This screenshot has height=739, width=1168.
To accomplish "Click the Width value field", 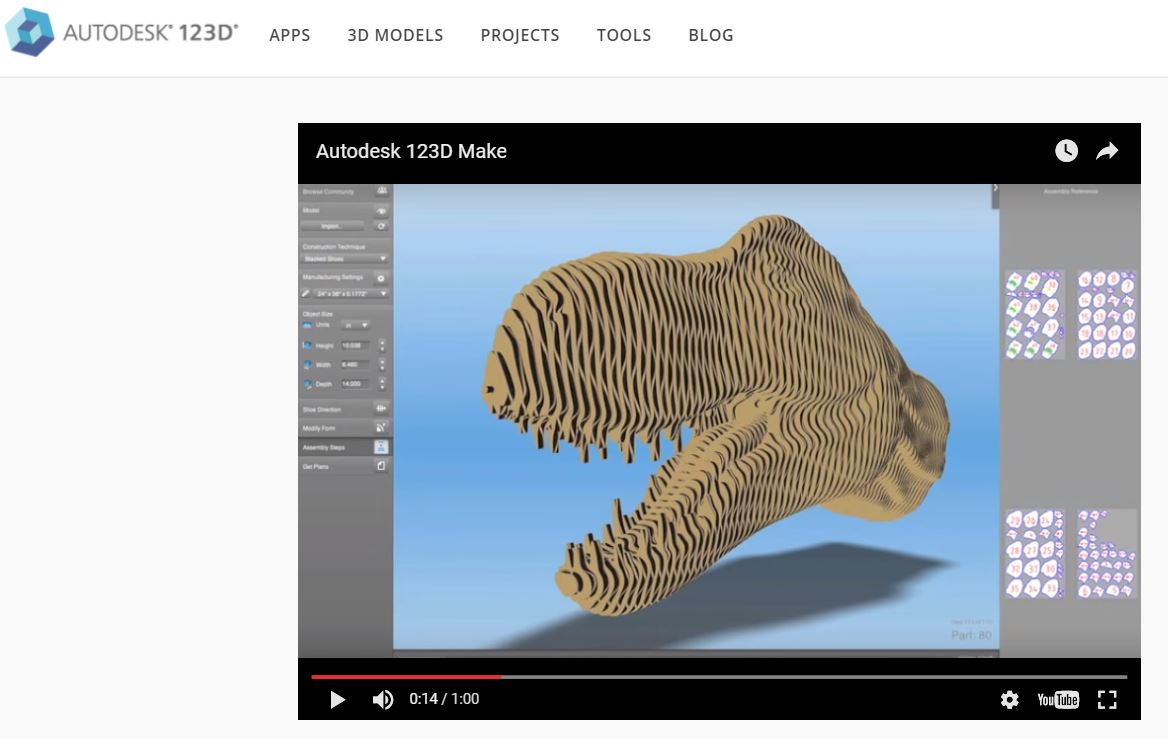I will click(355, 365).
